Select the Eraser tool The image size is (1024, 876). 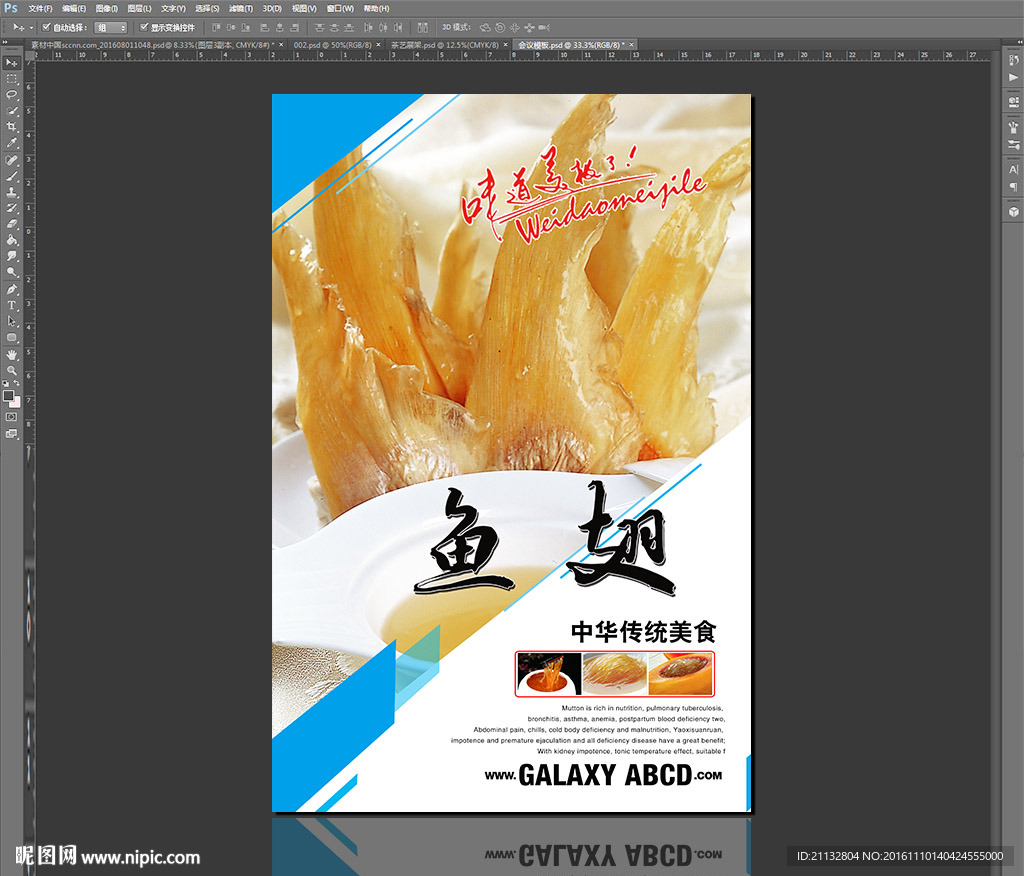[x=12, y=224]
